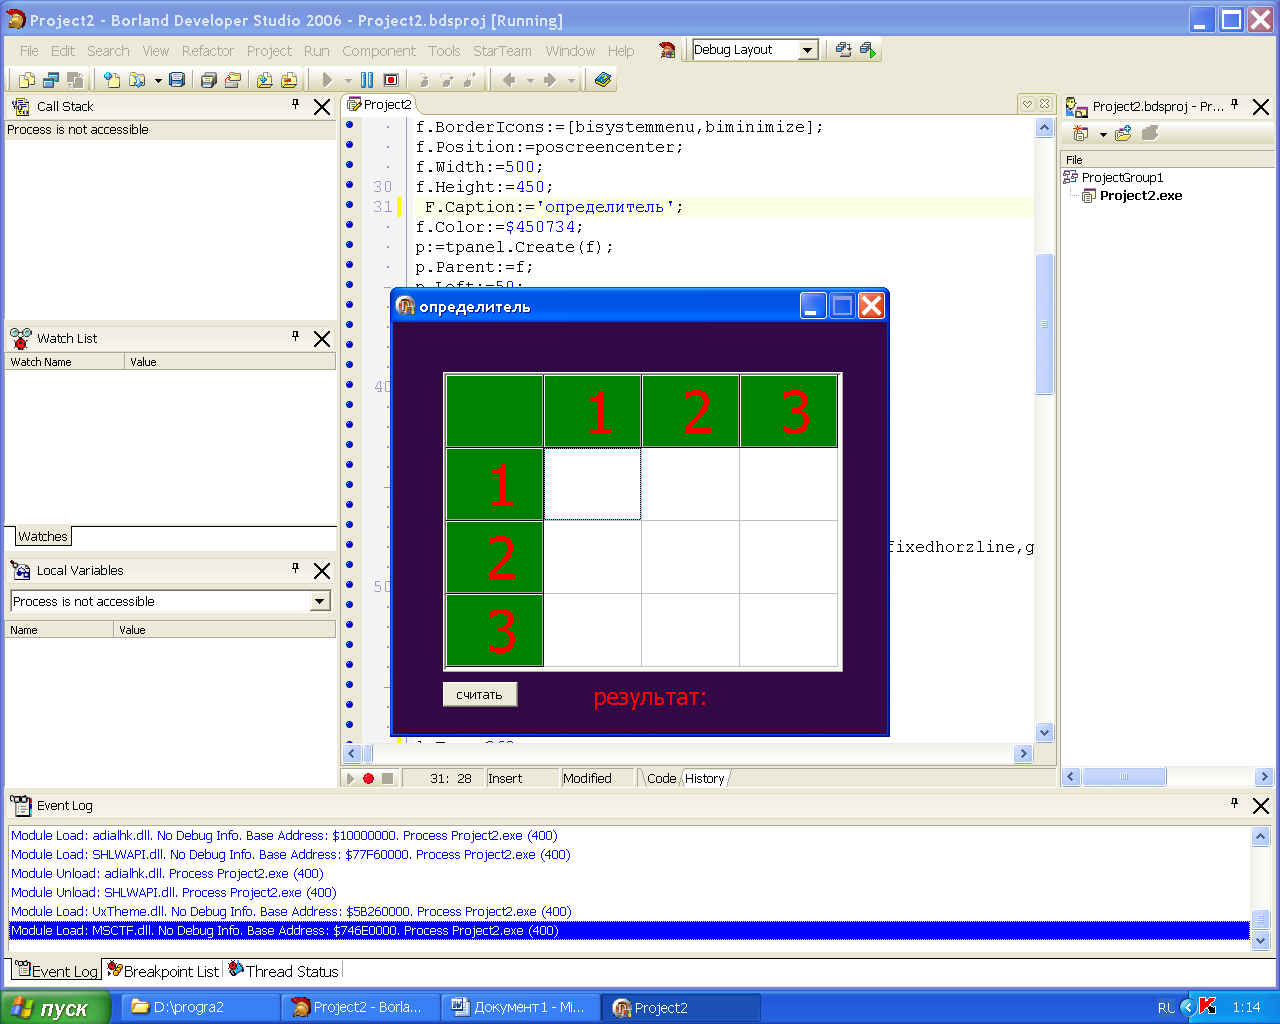
Task: Click the Open Project toolbar icon
Action: coord(232,80)
